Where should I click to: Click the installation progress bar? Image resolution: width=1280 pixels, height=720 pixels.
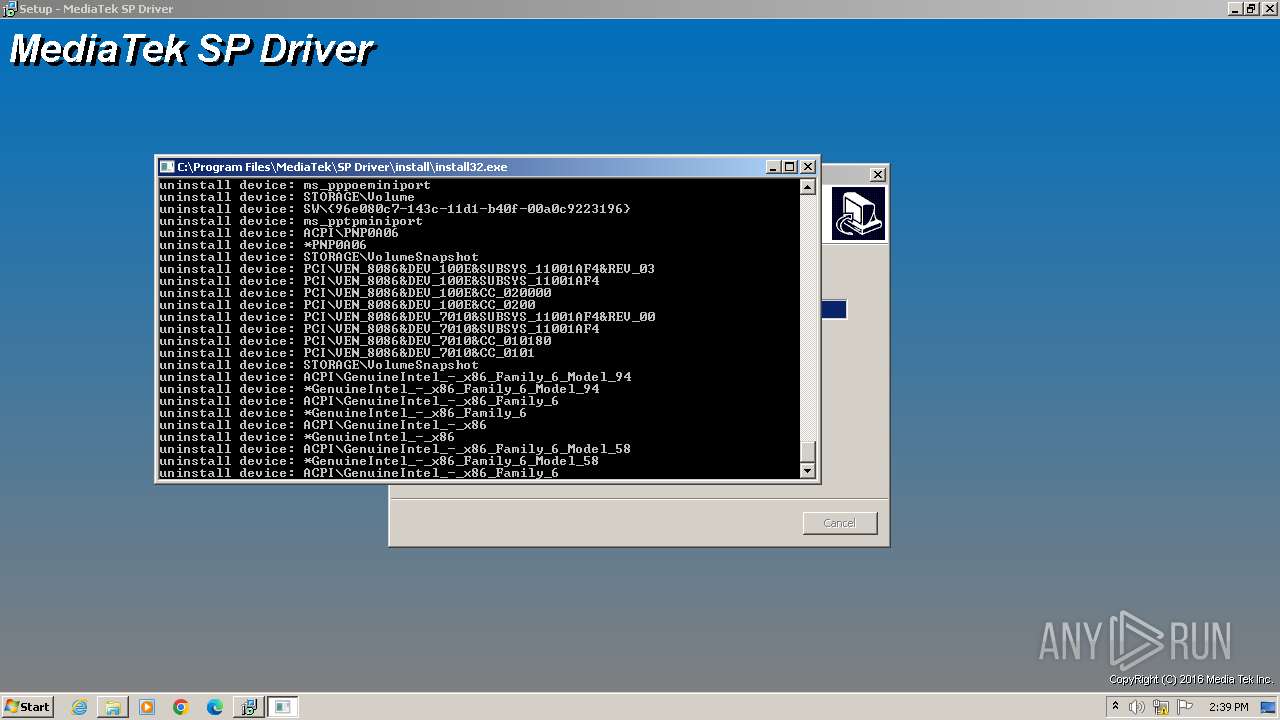point(834,310)
